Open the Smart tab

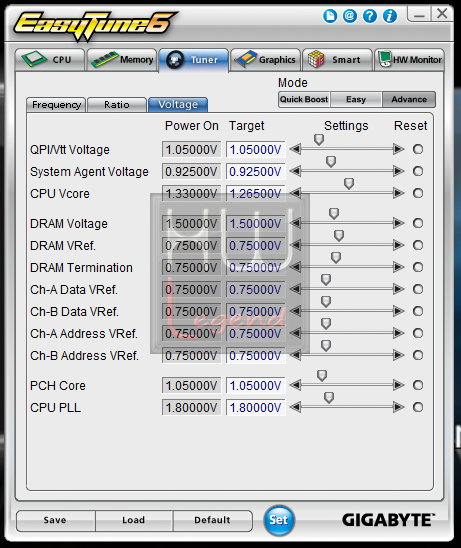coord(337,60)
